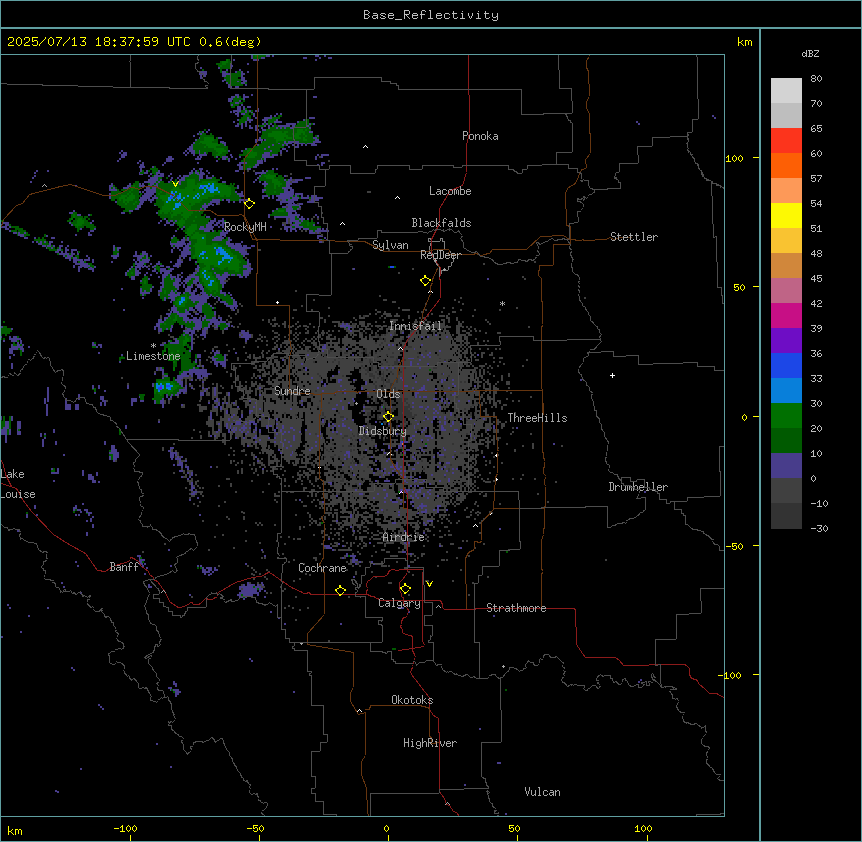Screen dimensions: 862x842
Task: Click the RockyMH label
Action: [x=245, y=227]
